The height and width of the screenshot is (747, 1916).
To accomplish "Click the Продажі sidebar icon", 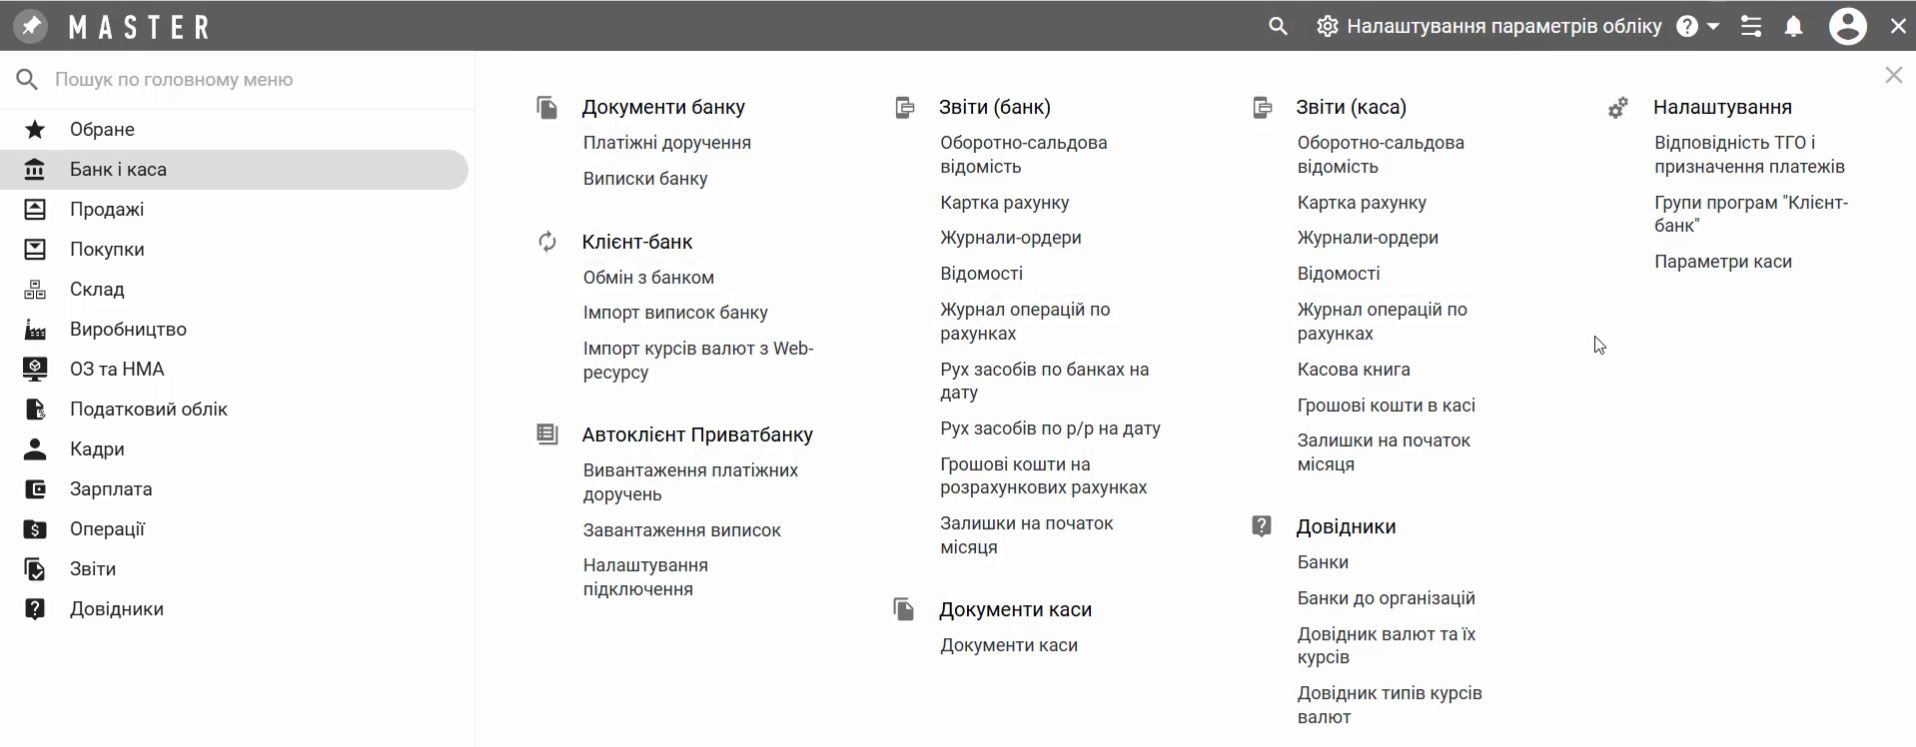I will tap(35, 209).
